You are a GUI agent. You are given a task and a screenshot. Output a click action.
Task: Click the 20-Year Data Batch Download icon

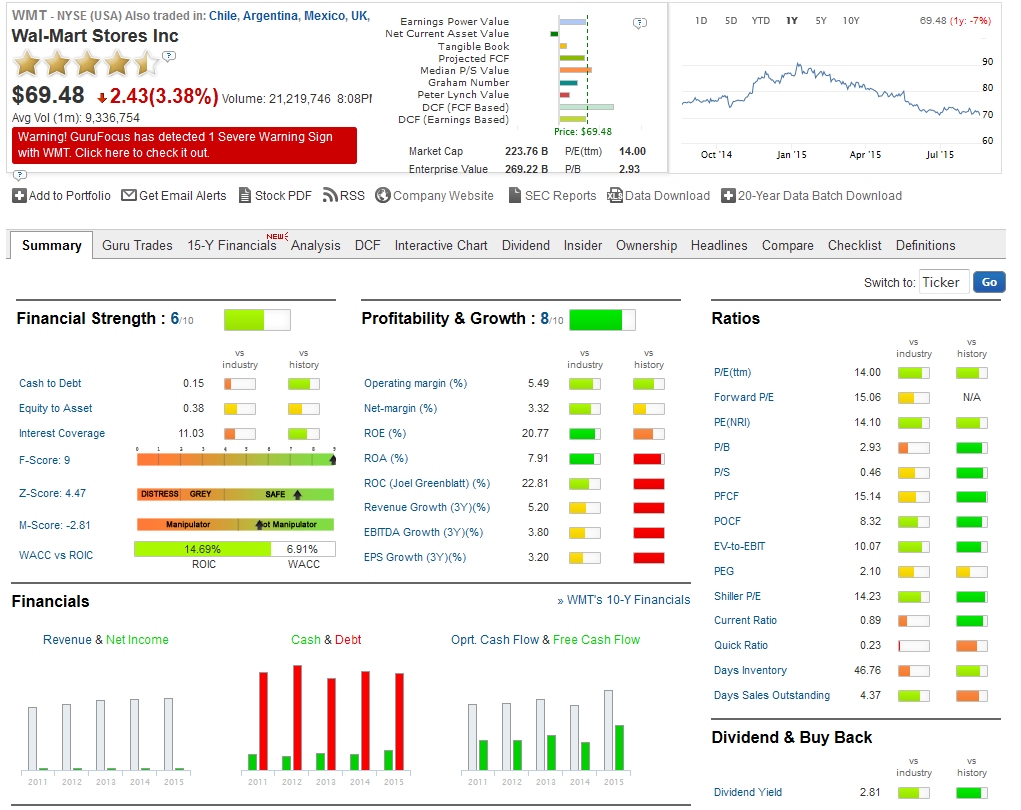click(x=728, y=195)
